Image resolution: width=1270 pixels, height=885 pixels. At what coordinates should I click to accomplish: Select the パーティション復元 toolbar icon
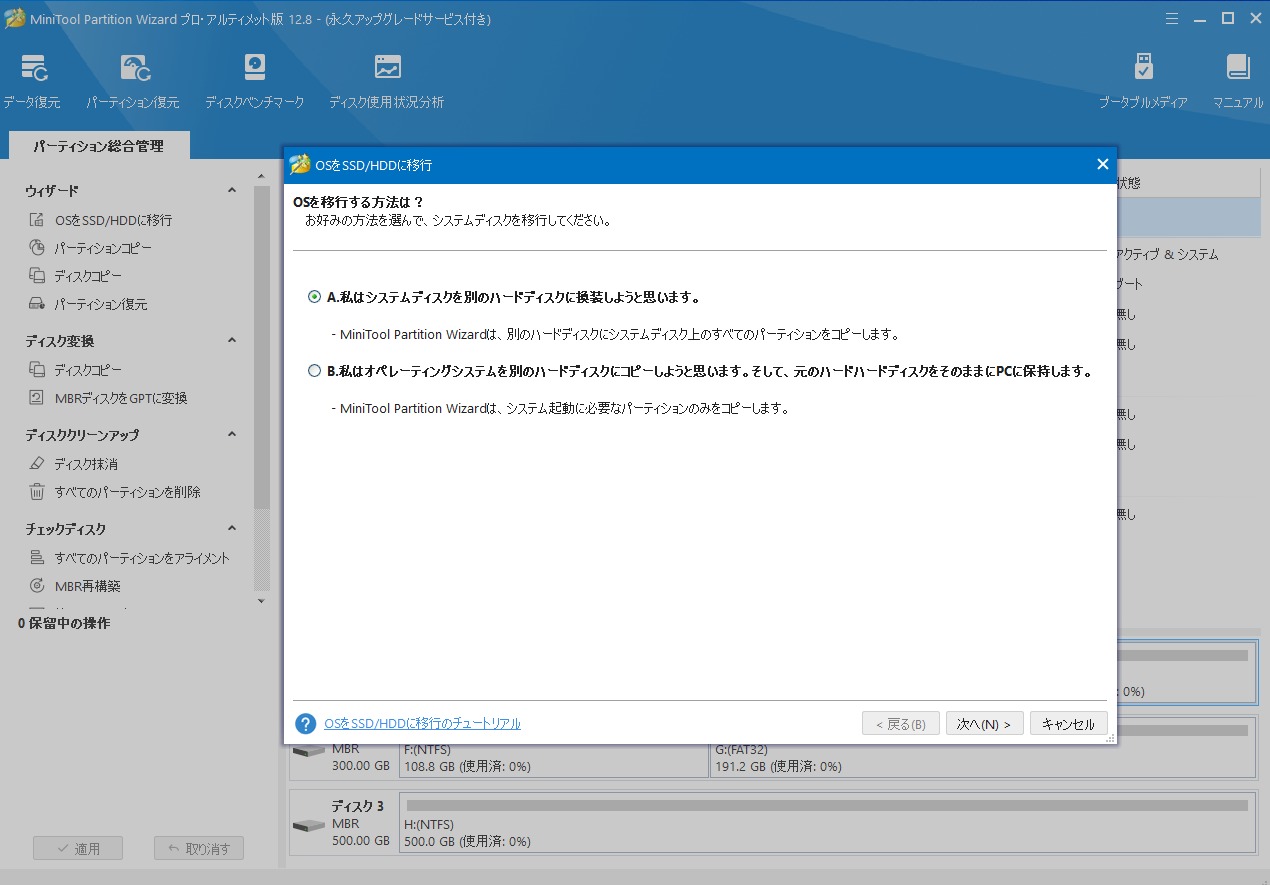(x=133, y=80)
